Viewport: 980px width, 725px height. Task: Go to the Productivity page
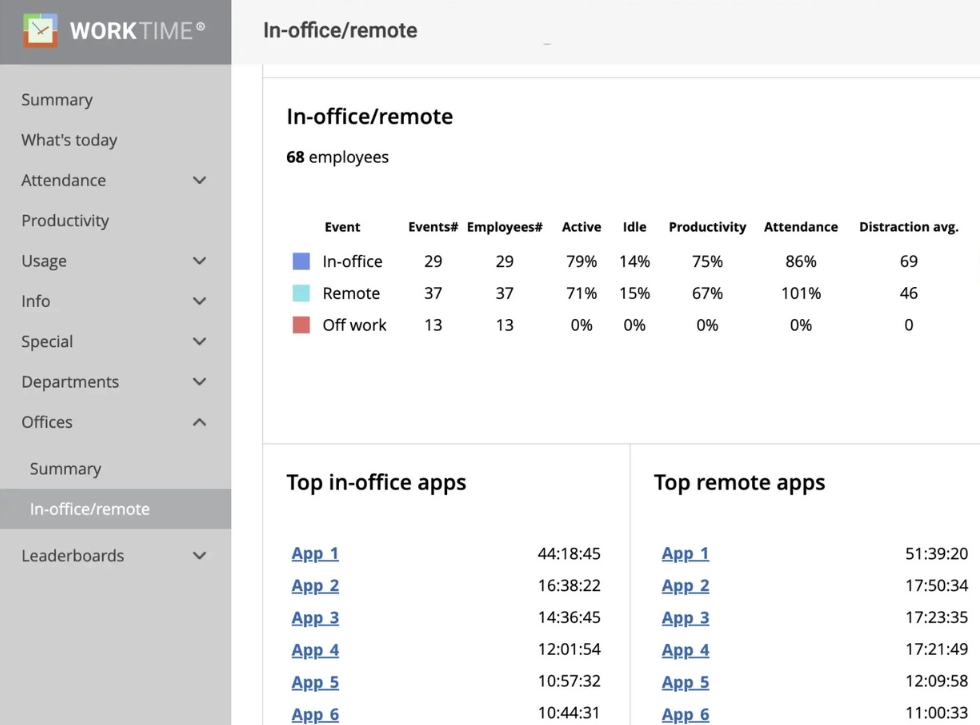[x=65, y=221]
